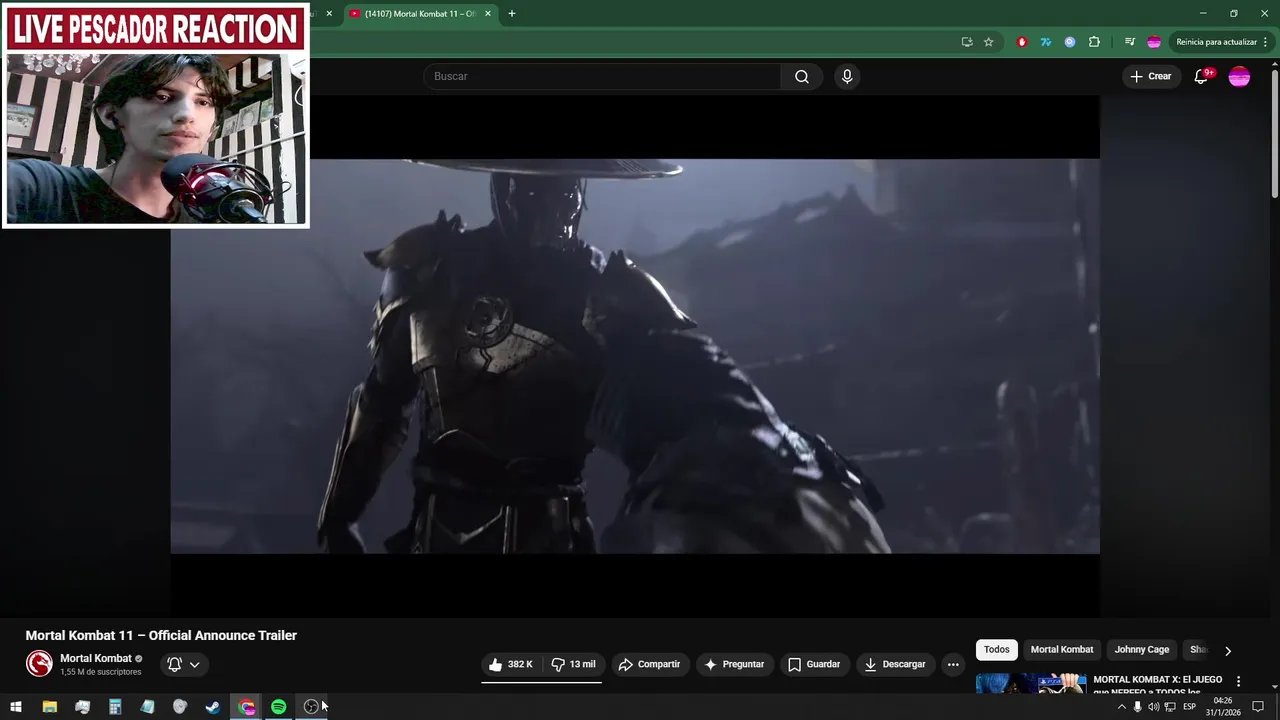The height and width of the screenshot is (720, 1280).
Task: Open YouTube notifications bell with 9+ badge
Action: (x=1203, y=76)
